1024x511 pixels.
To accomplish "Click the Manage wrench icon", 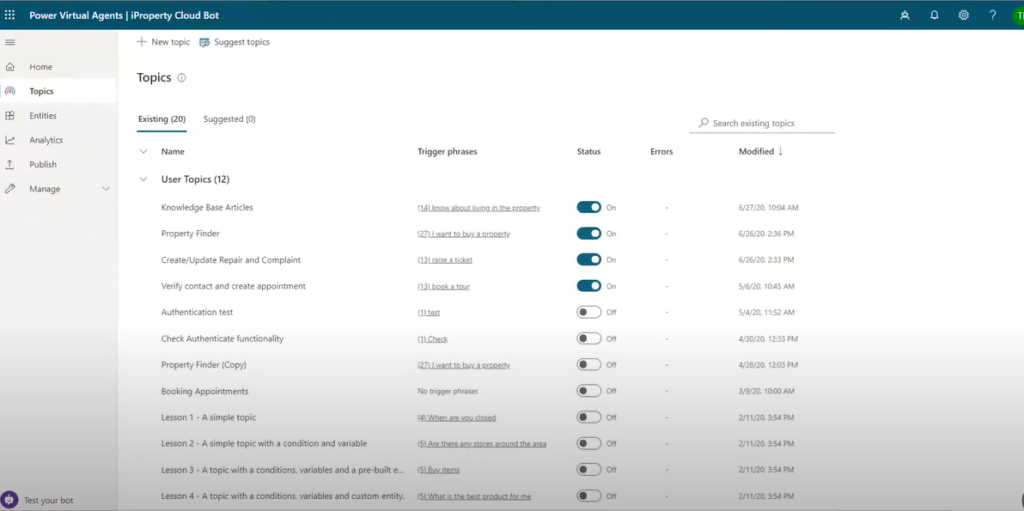I will coord(10,189).
